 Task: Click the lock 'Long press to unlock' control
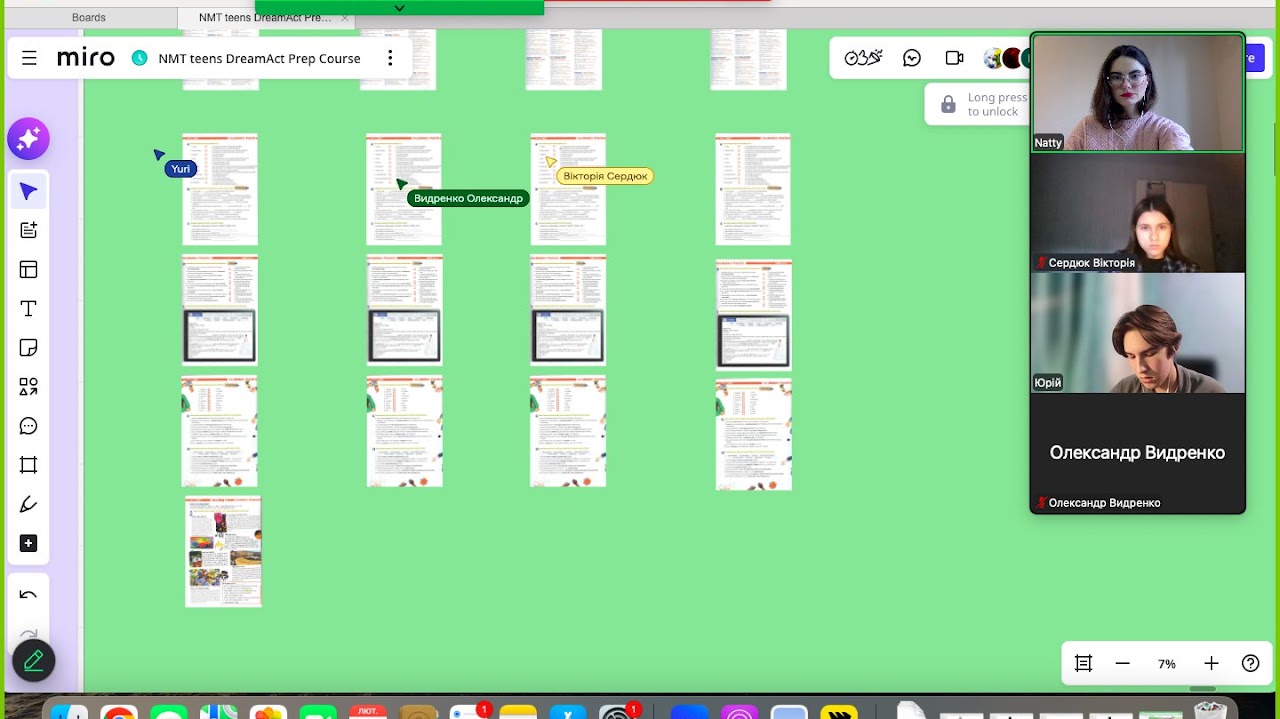[947, 104]
